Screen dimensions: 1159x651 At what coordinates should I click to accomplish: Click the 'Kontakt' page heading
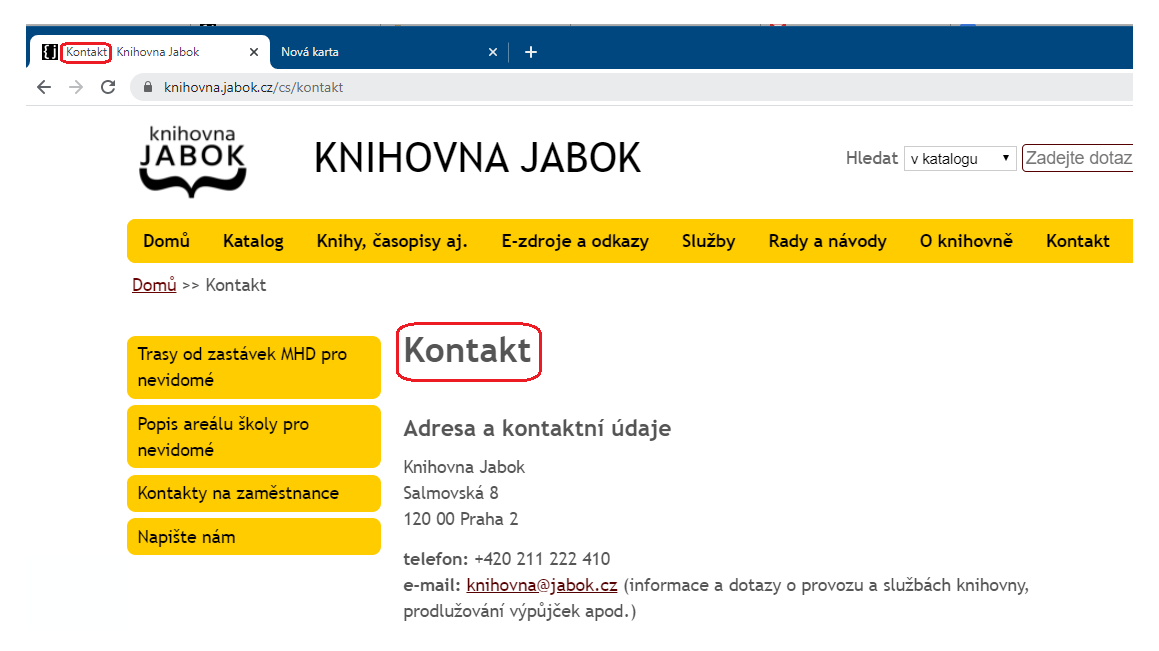tap(467, 350)
